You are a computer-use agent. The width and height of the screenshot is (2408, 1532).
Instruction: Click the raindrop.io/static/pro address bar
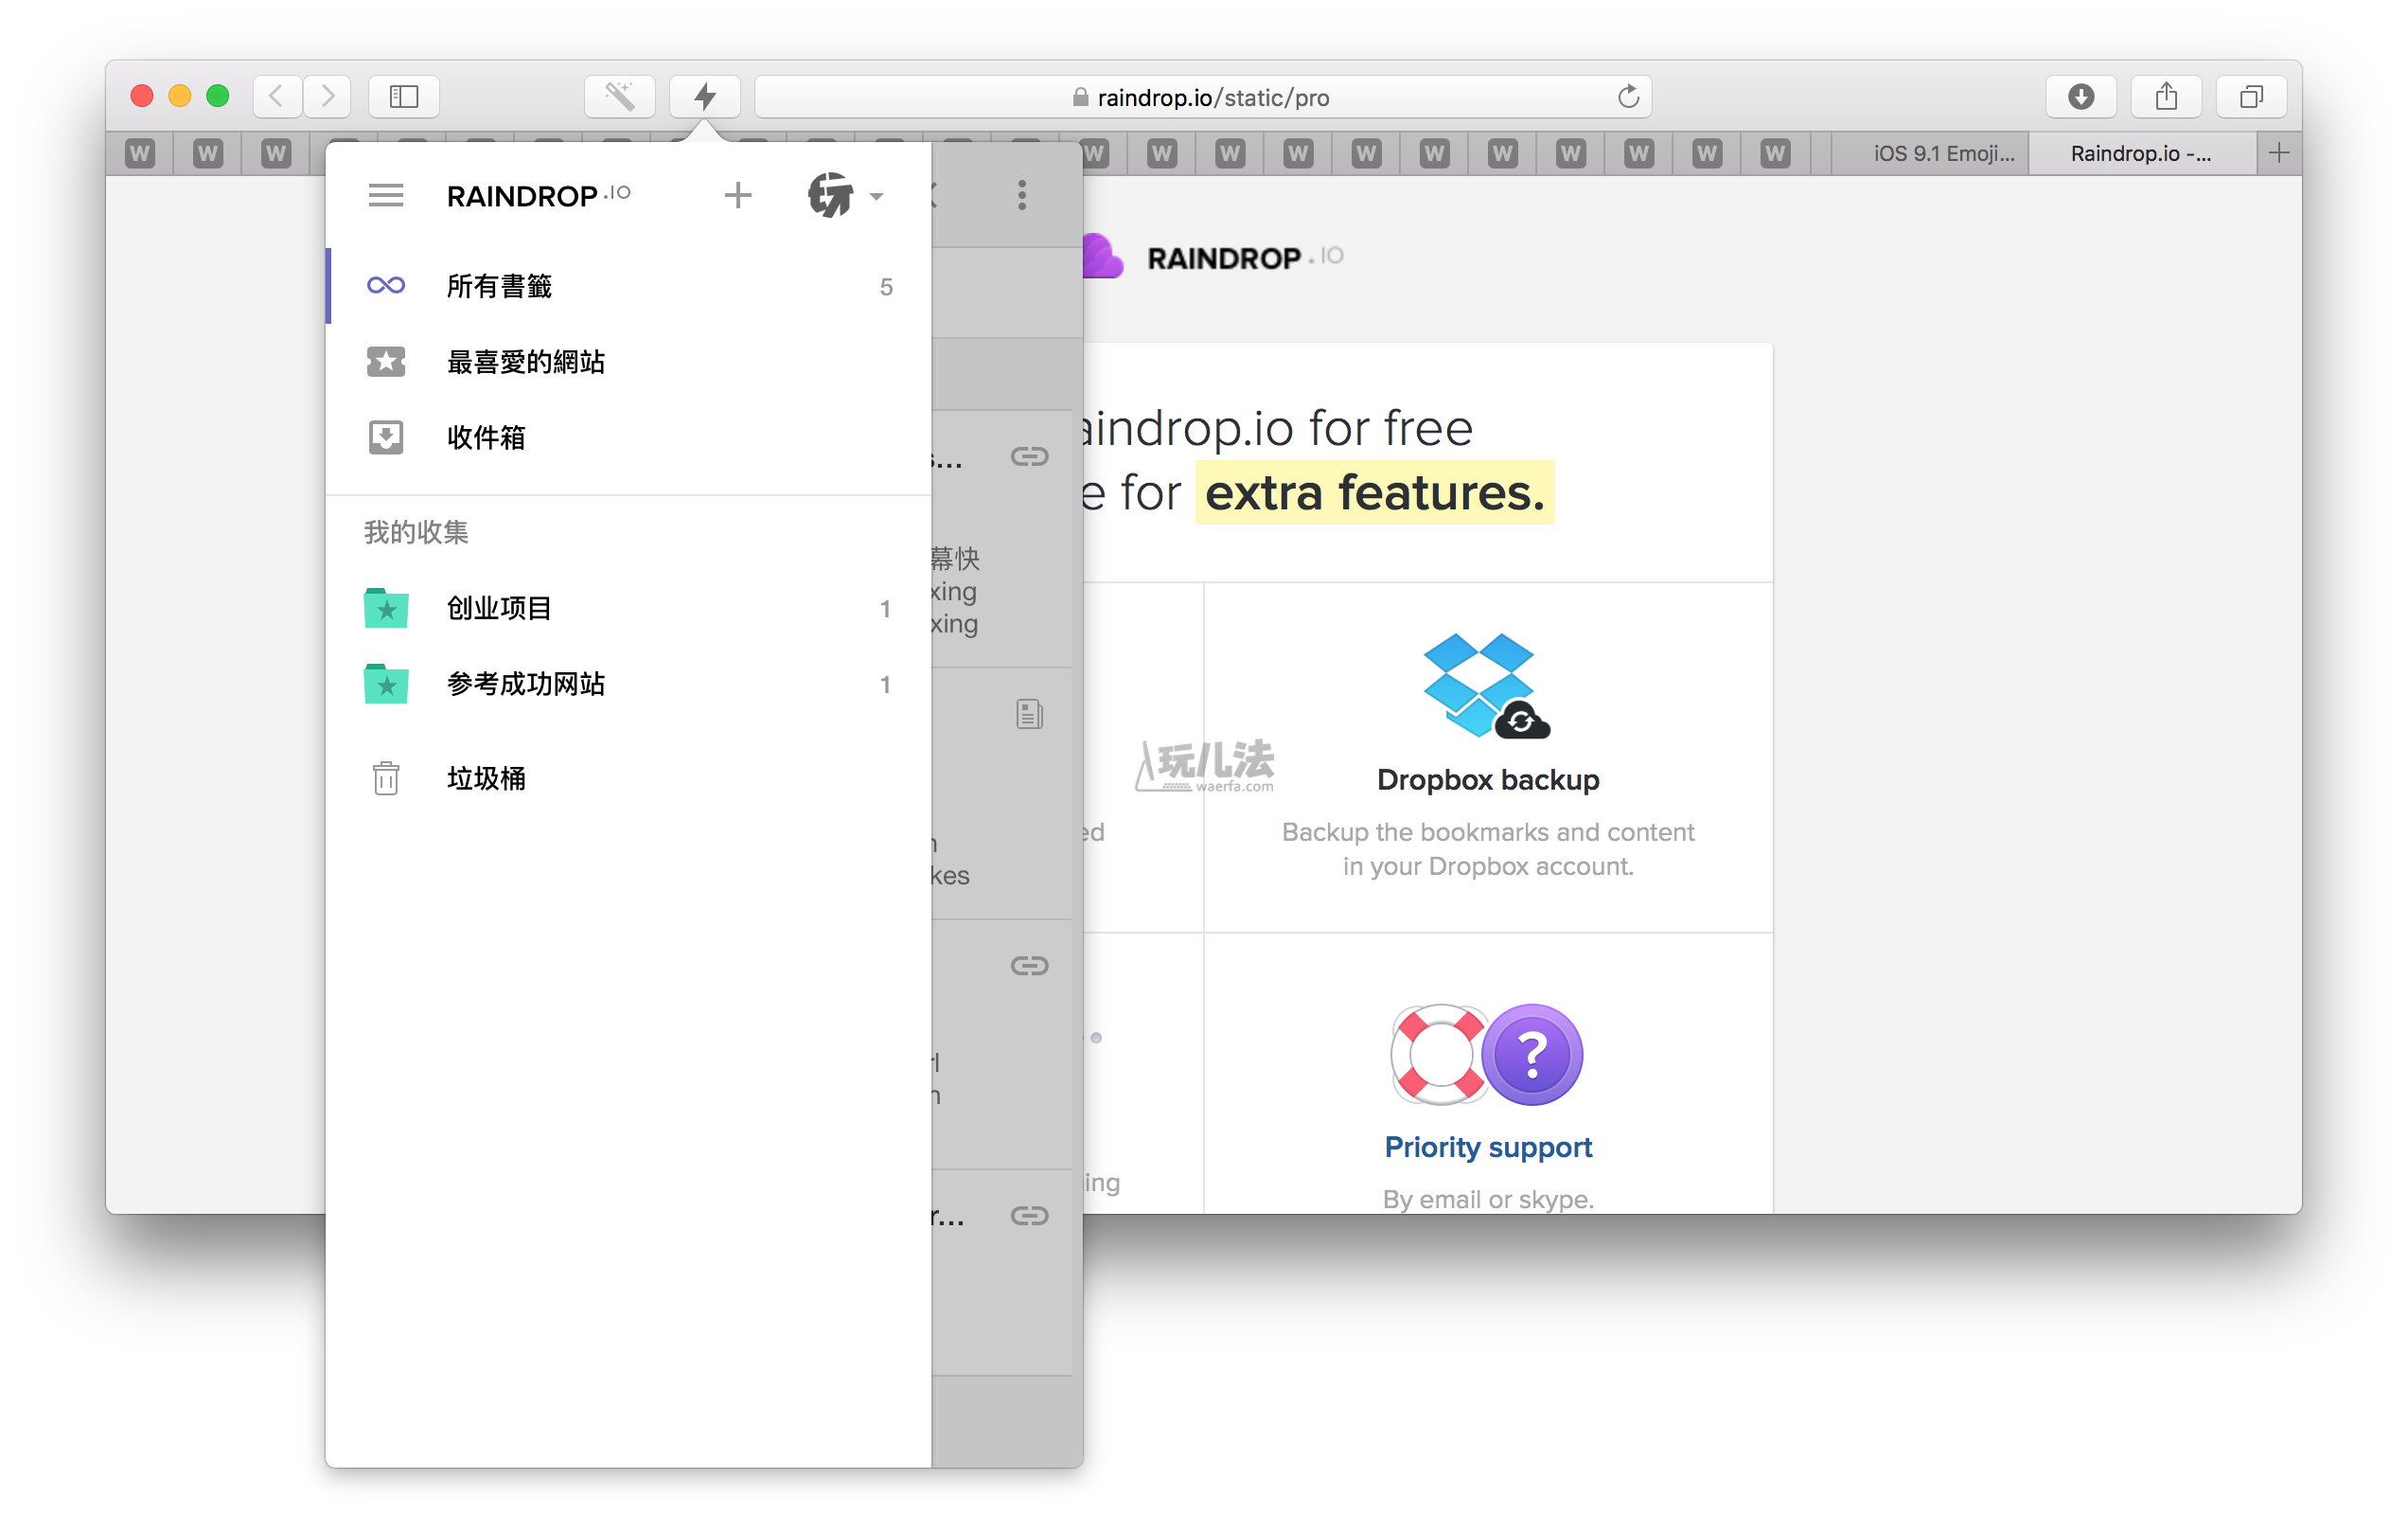1204,97
